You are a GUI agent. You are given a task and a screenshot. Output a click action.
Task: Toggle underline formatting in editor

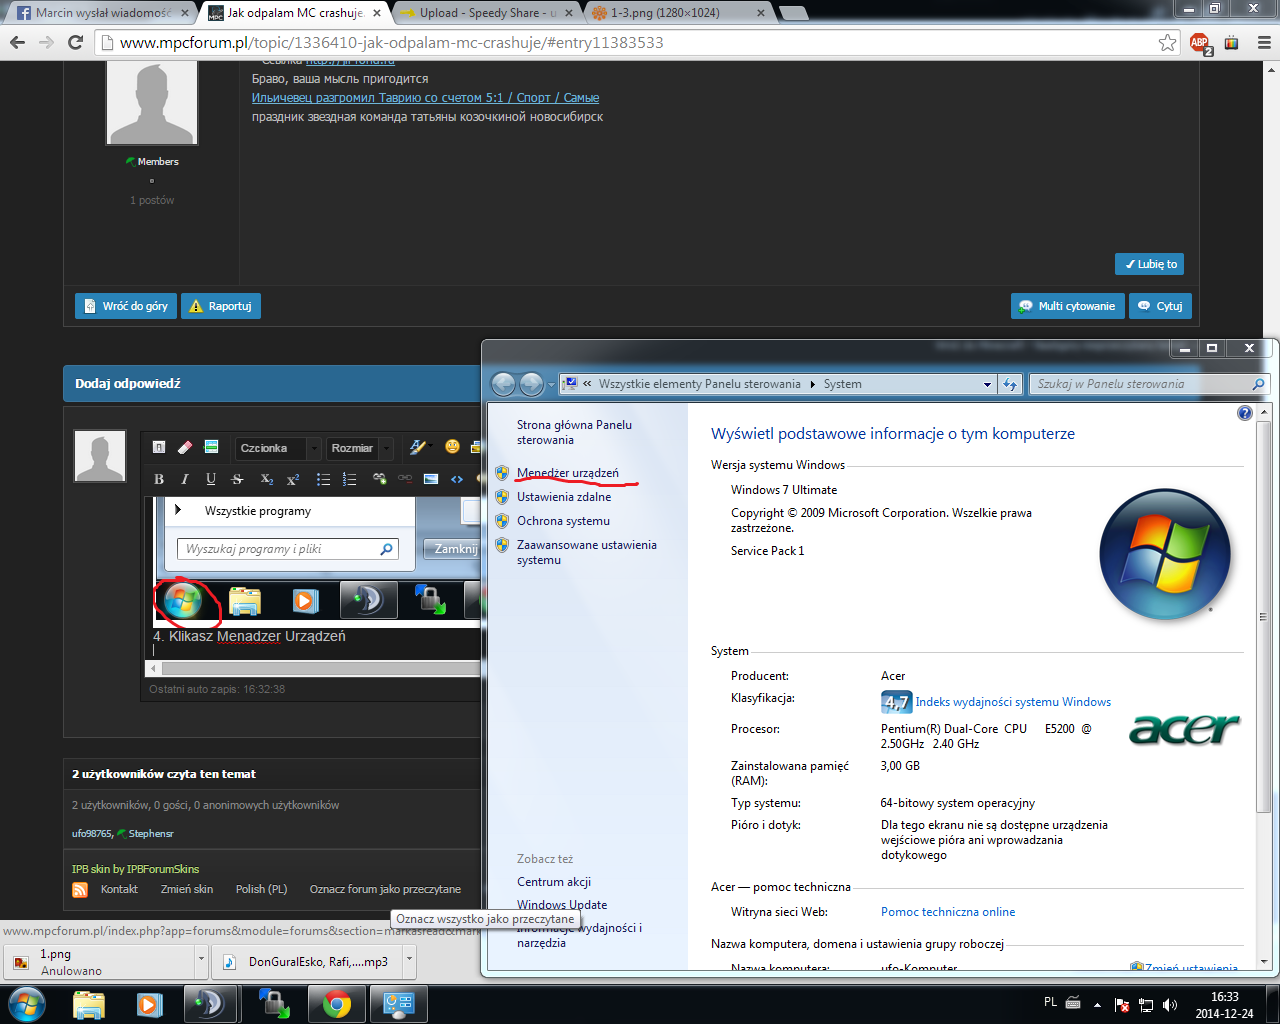(x=211, y=479)
